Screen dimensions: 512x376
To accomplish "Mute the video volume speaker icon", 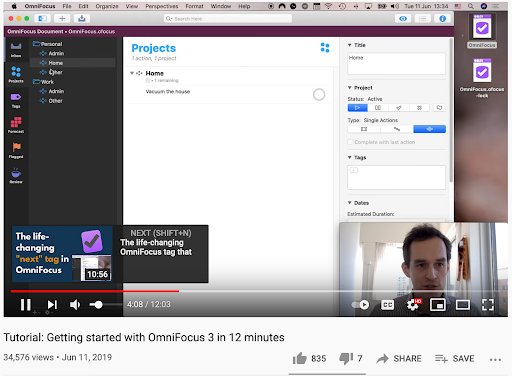I will [x=75, y=304].
